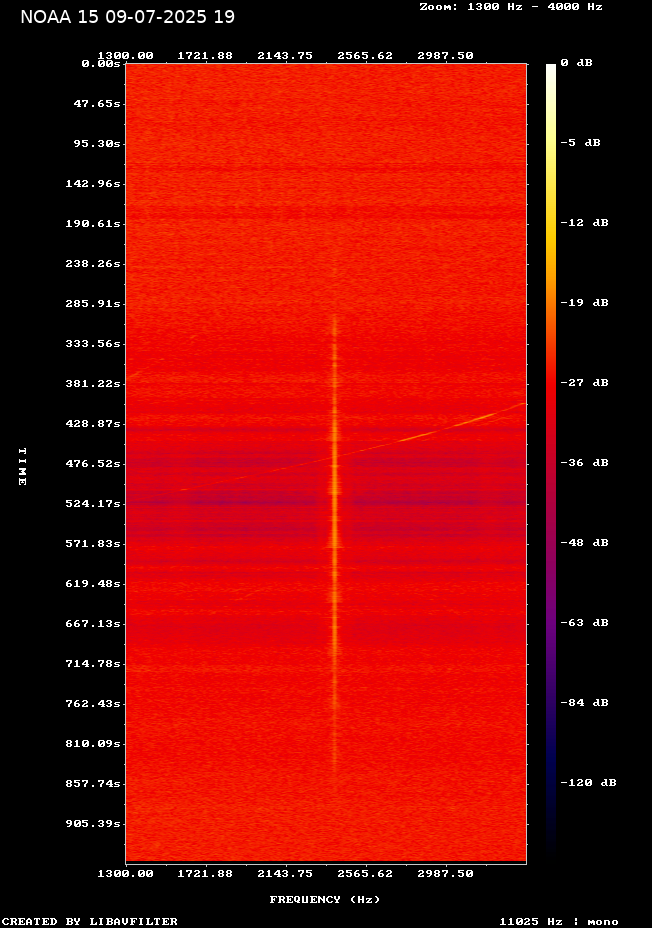Screen dimensions: 652x928
Task: Click the -36 dB color scale label
Action: (x=584, y=463)
